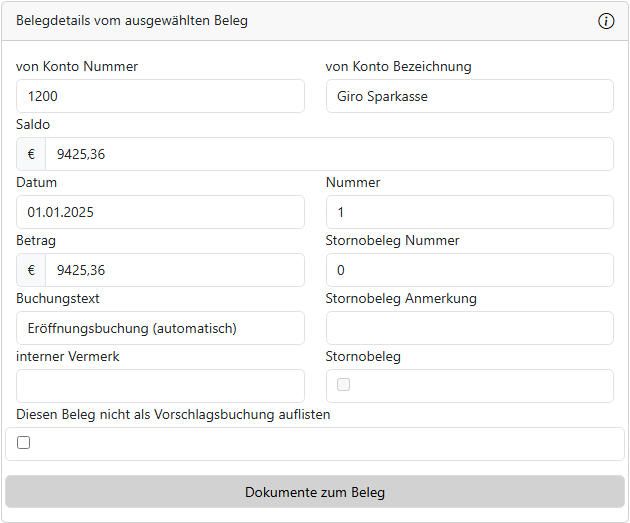The width and height of the screenshot is (630, 523).
Task: Focus the von Konto Nummer field
Action: tap(160, 96)
